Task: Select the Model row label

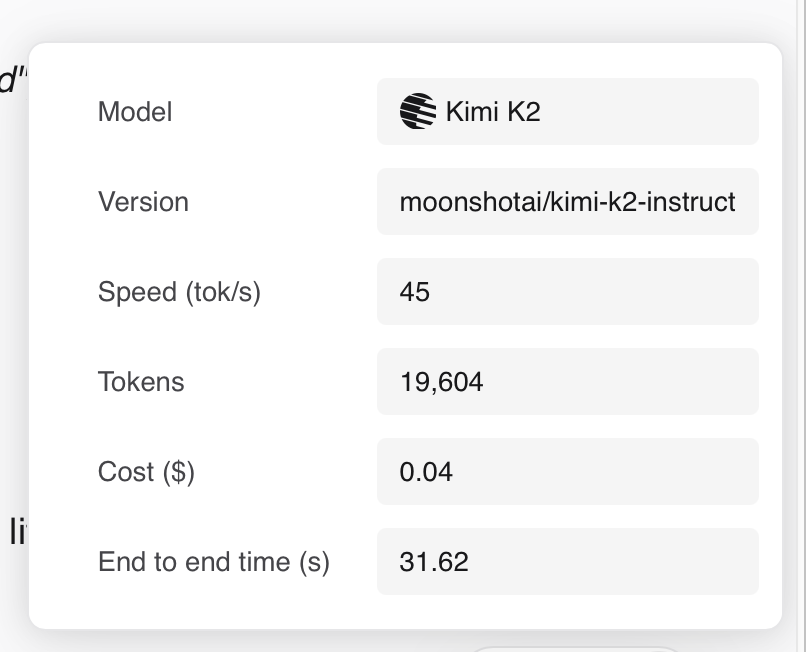Action: (x=135, y=112)
